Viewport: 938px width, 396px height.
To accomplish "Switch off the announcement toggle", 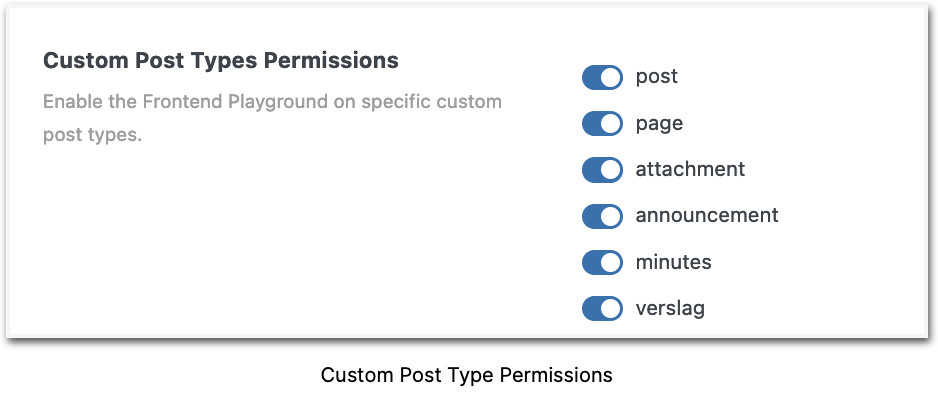I will pos(602,216).
